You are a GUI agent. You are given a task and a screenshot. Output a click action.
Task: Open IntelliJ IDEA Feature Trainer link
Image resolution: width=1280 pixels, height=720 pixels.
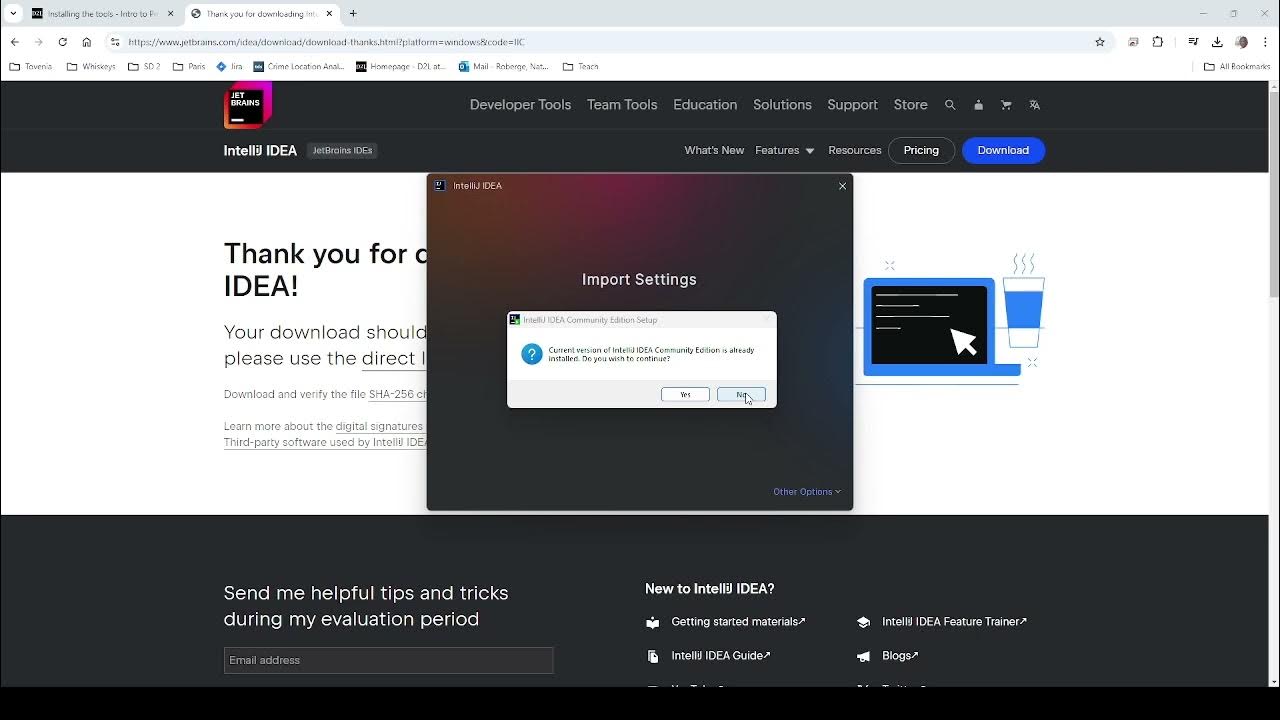[x=954, y=622]
